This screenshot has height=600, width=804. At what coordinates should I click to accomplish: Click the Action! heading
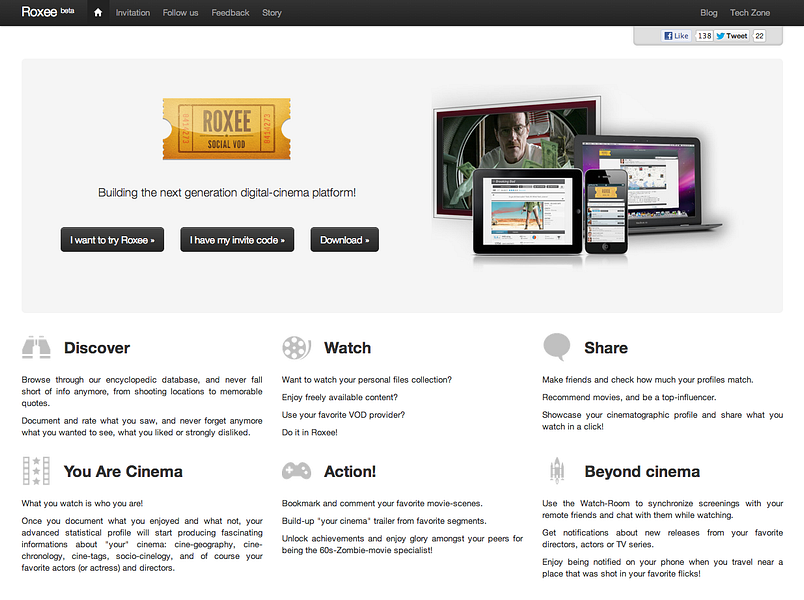tap(350, 471)
